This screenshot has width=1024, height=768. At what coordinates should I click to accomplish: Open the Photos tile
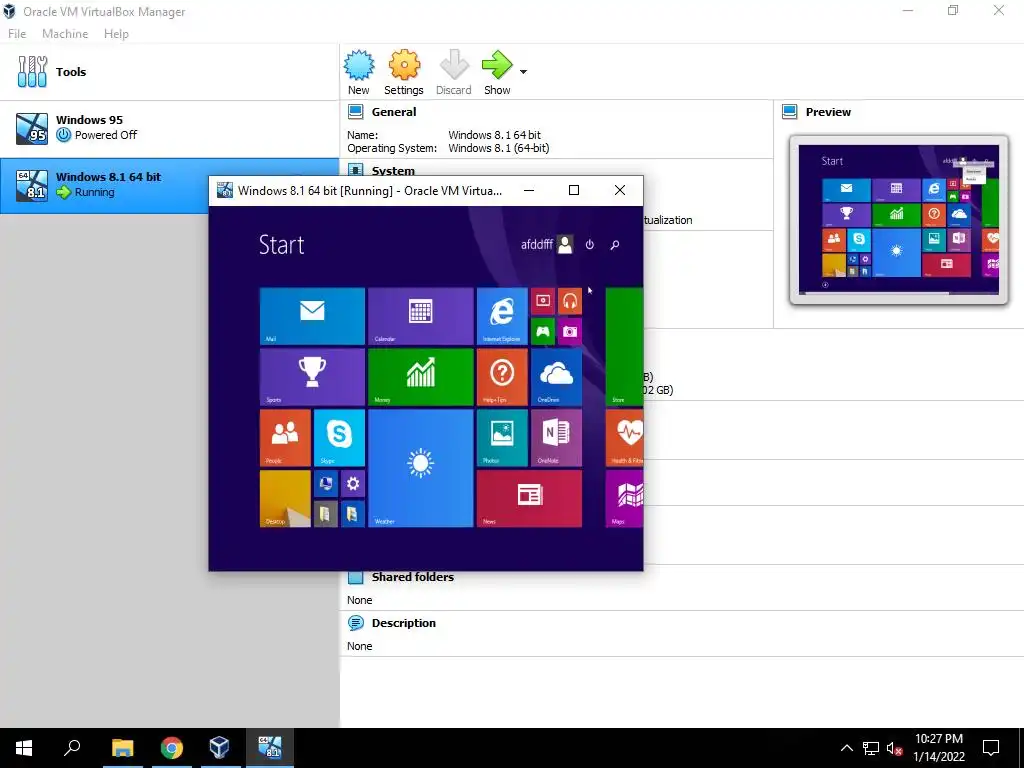[502, 438]
